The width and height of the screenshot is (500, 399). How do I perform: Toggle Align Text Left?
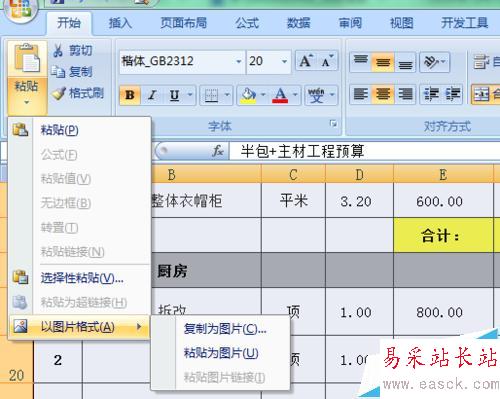[360, 94]
